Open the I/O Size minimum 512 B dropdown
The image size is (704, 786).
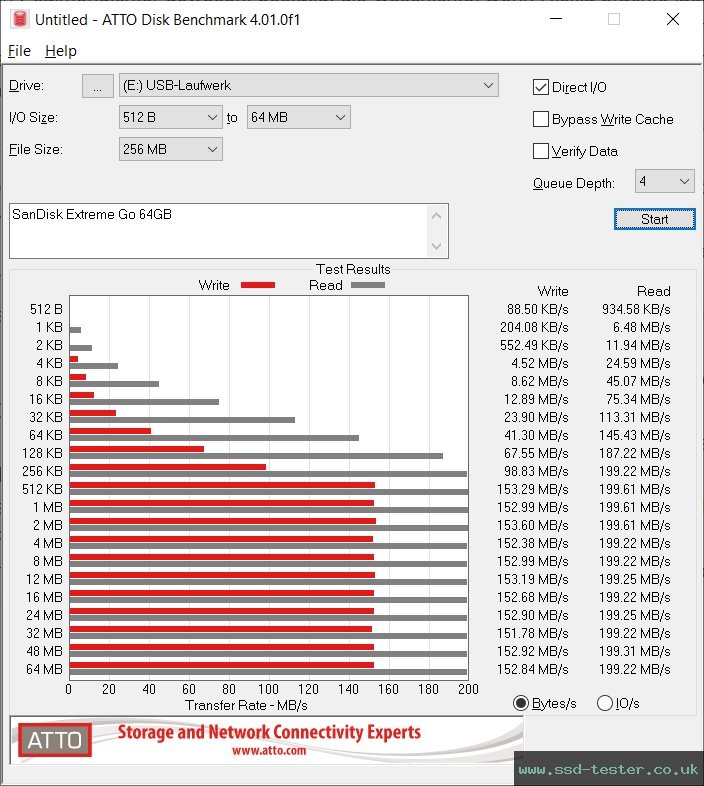[x=170, y=117]
